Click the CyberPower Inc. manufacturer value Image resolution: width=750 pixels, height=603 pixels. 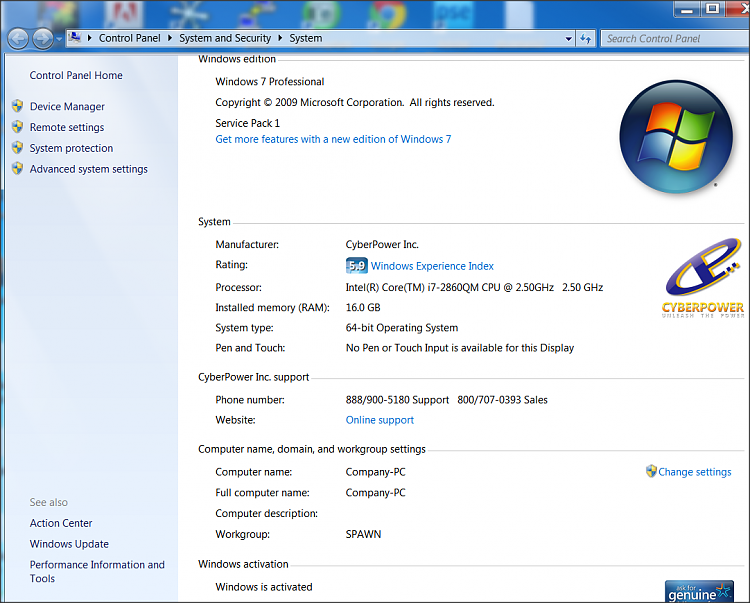click(x=382, y=244)
